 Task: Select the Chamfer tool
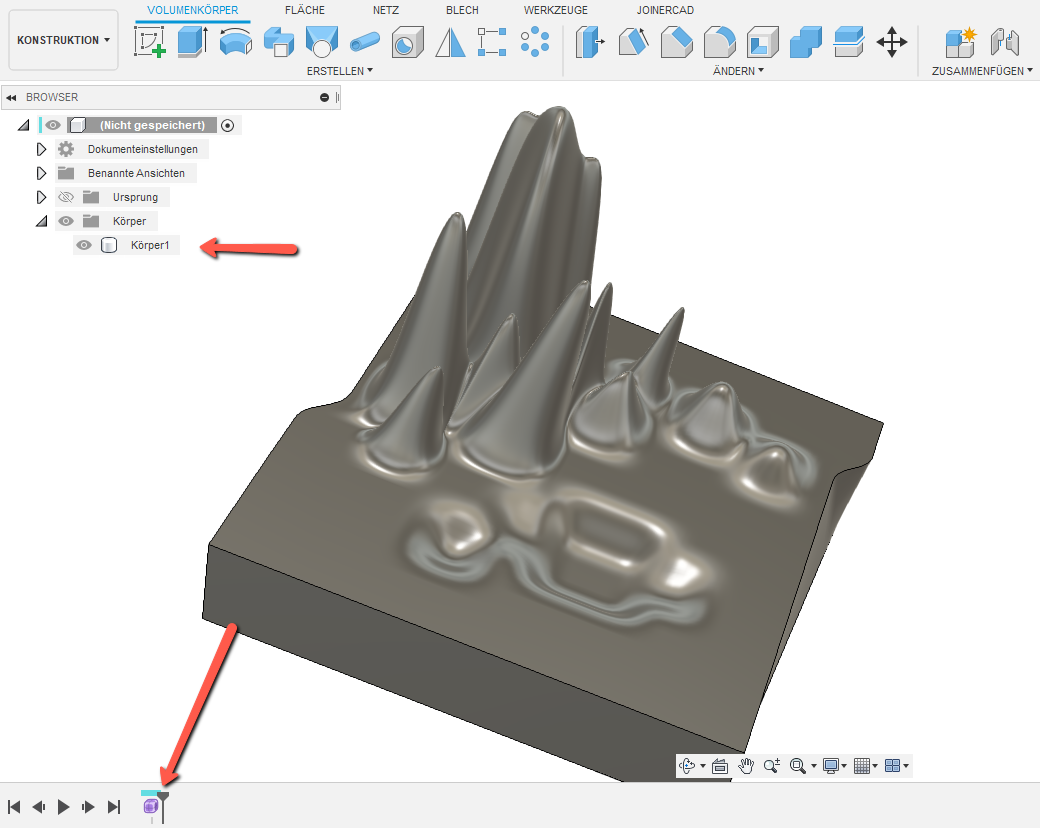[677, 42]
